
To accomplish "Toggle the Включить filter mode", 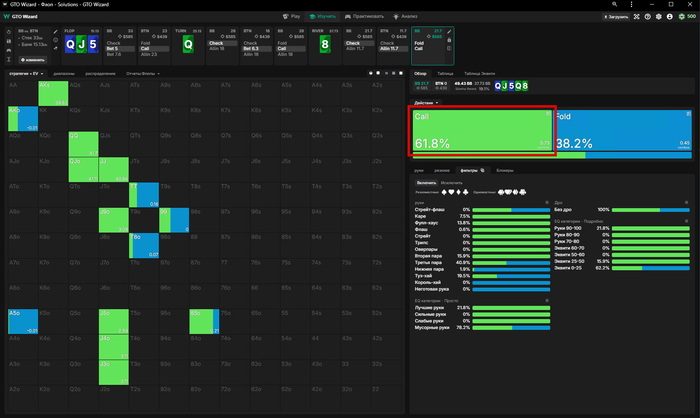I will click(425, 184).
